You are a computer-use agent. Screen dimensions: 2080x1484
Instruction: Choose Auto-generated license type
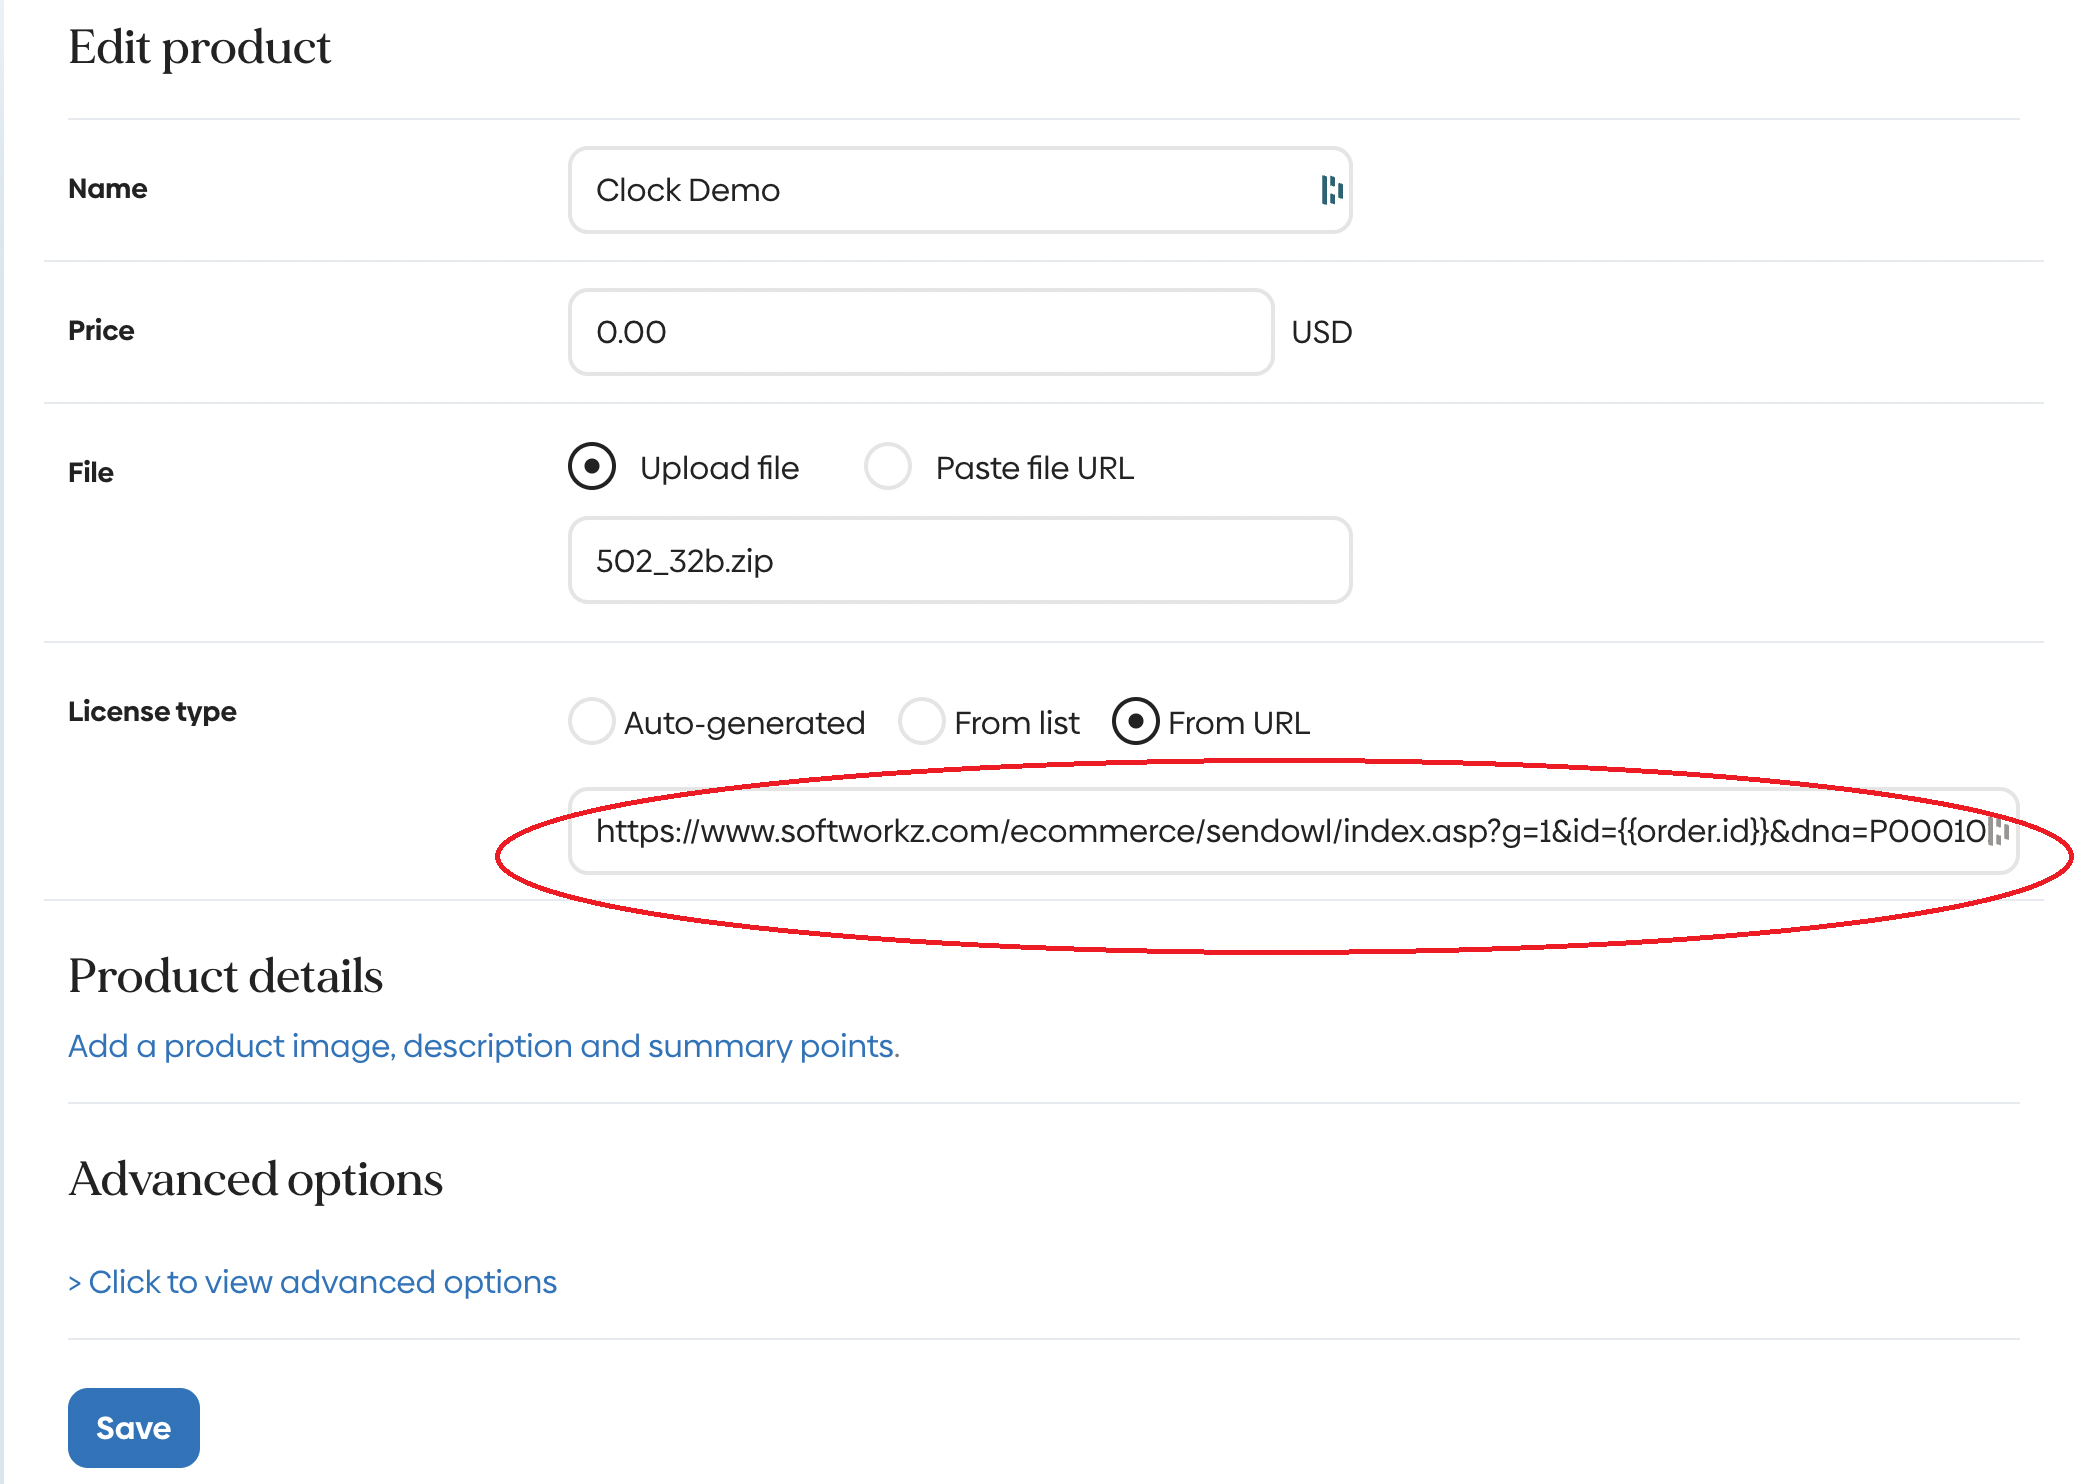[592, 721]
